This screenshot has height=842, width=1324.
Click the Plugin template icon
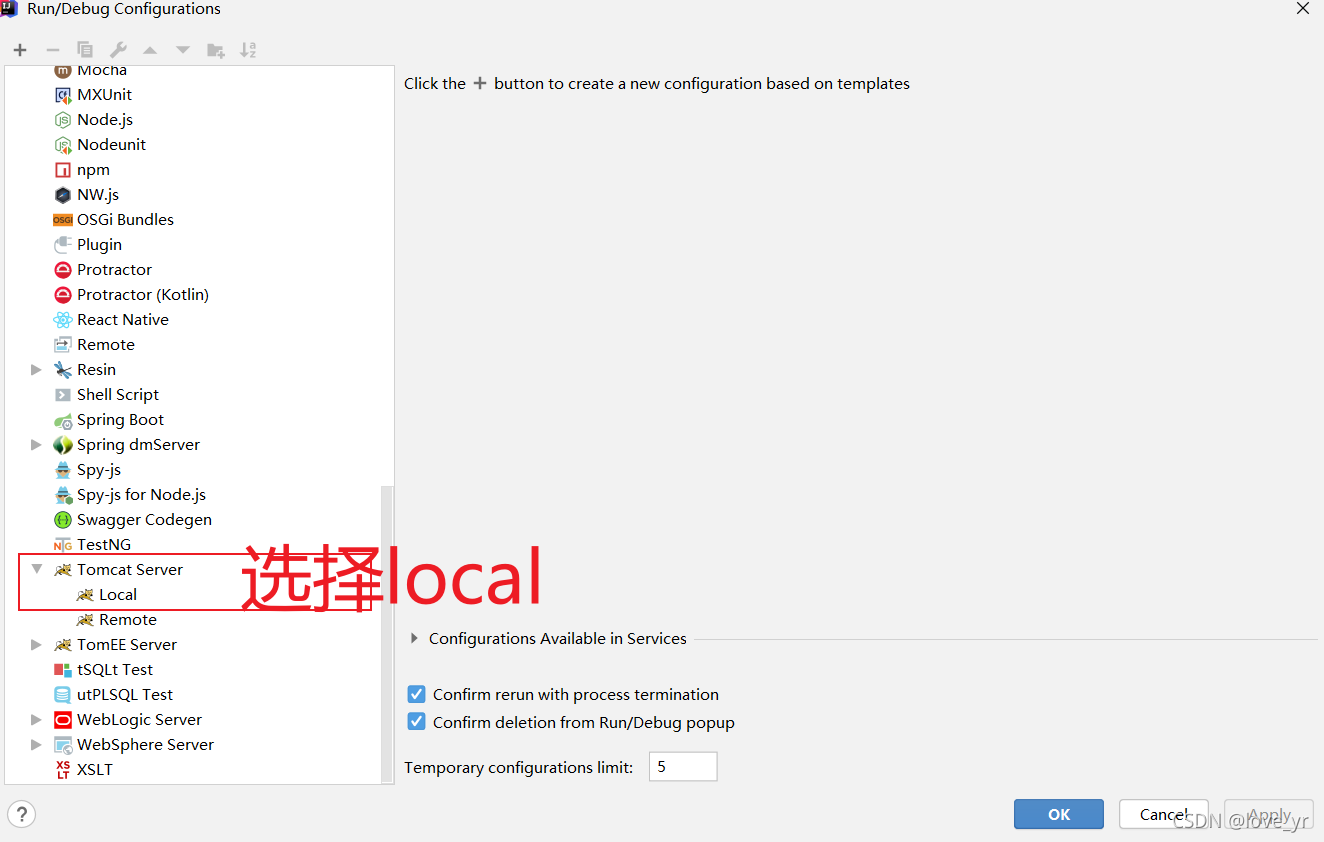63,245
